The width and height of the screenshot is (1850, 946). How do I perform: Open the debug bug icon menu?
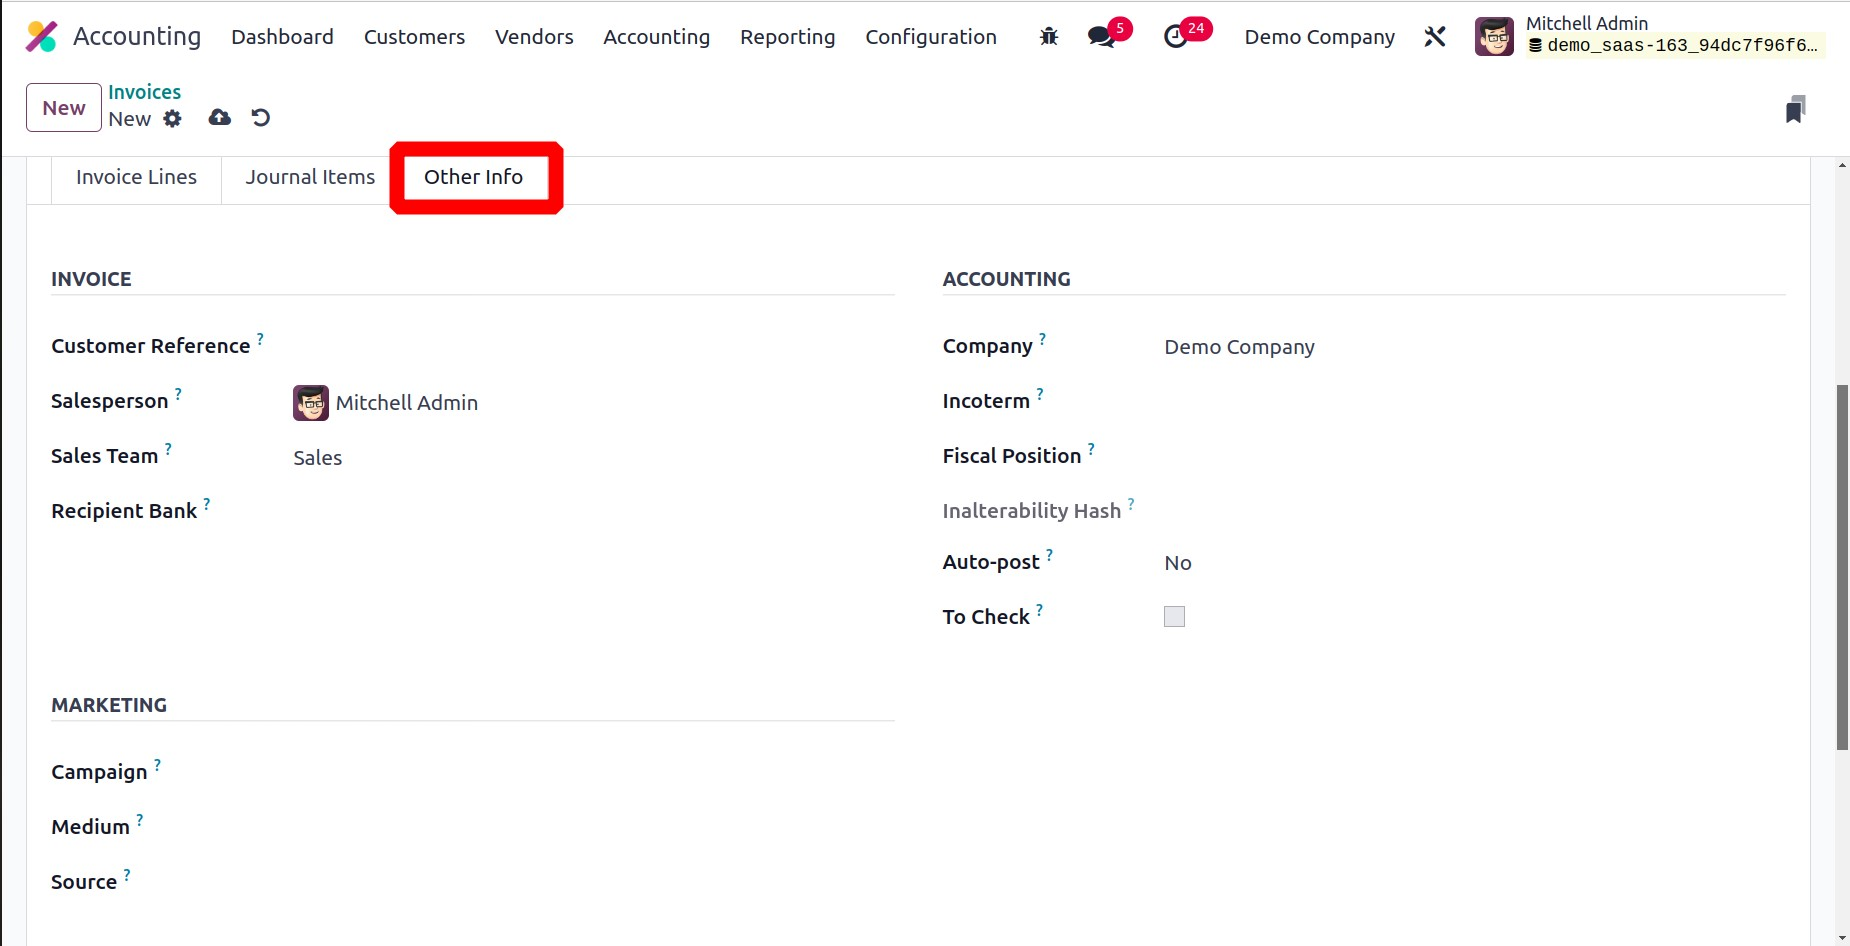(1048, 37)
